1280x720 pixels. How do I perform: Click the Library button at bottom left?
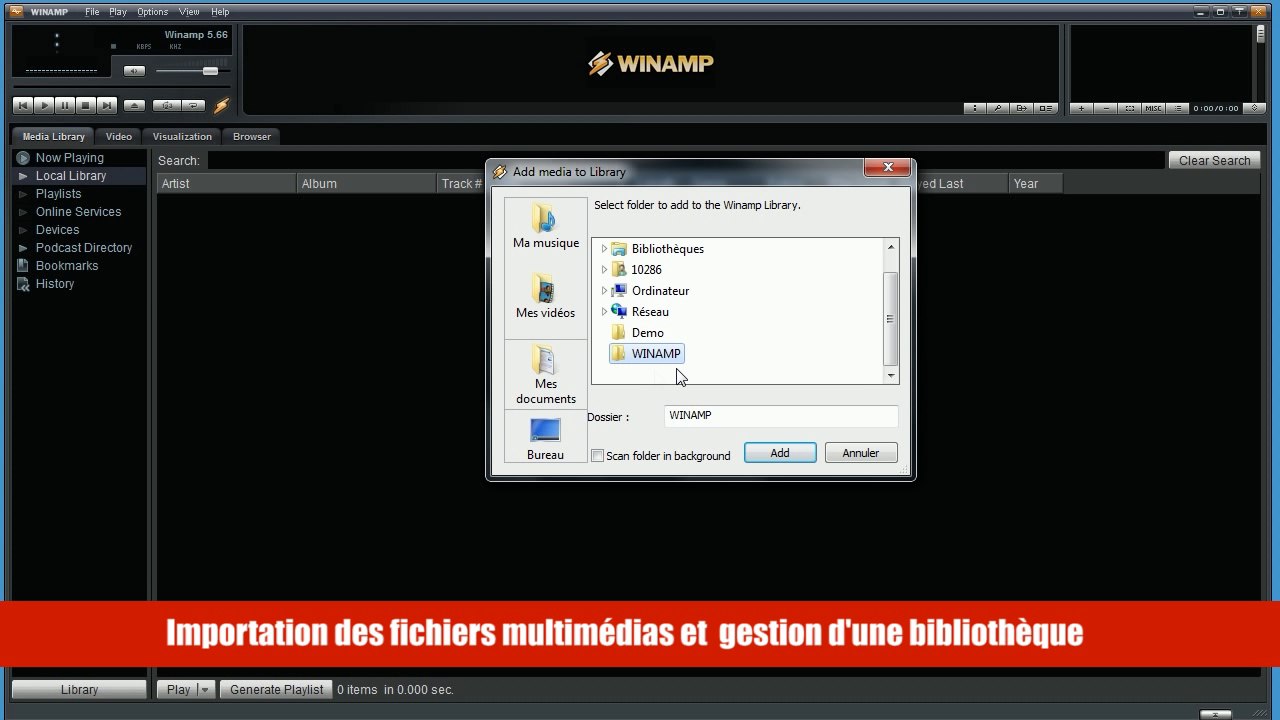[79, 690]
